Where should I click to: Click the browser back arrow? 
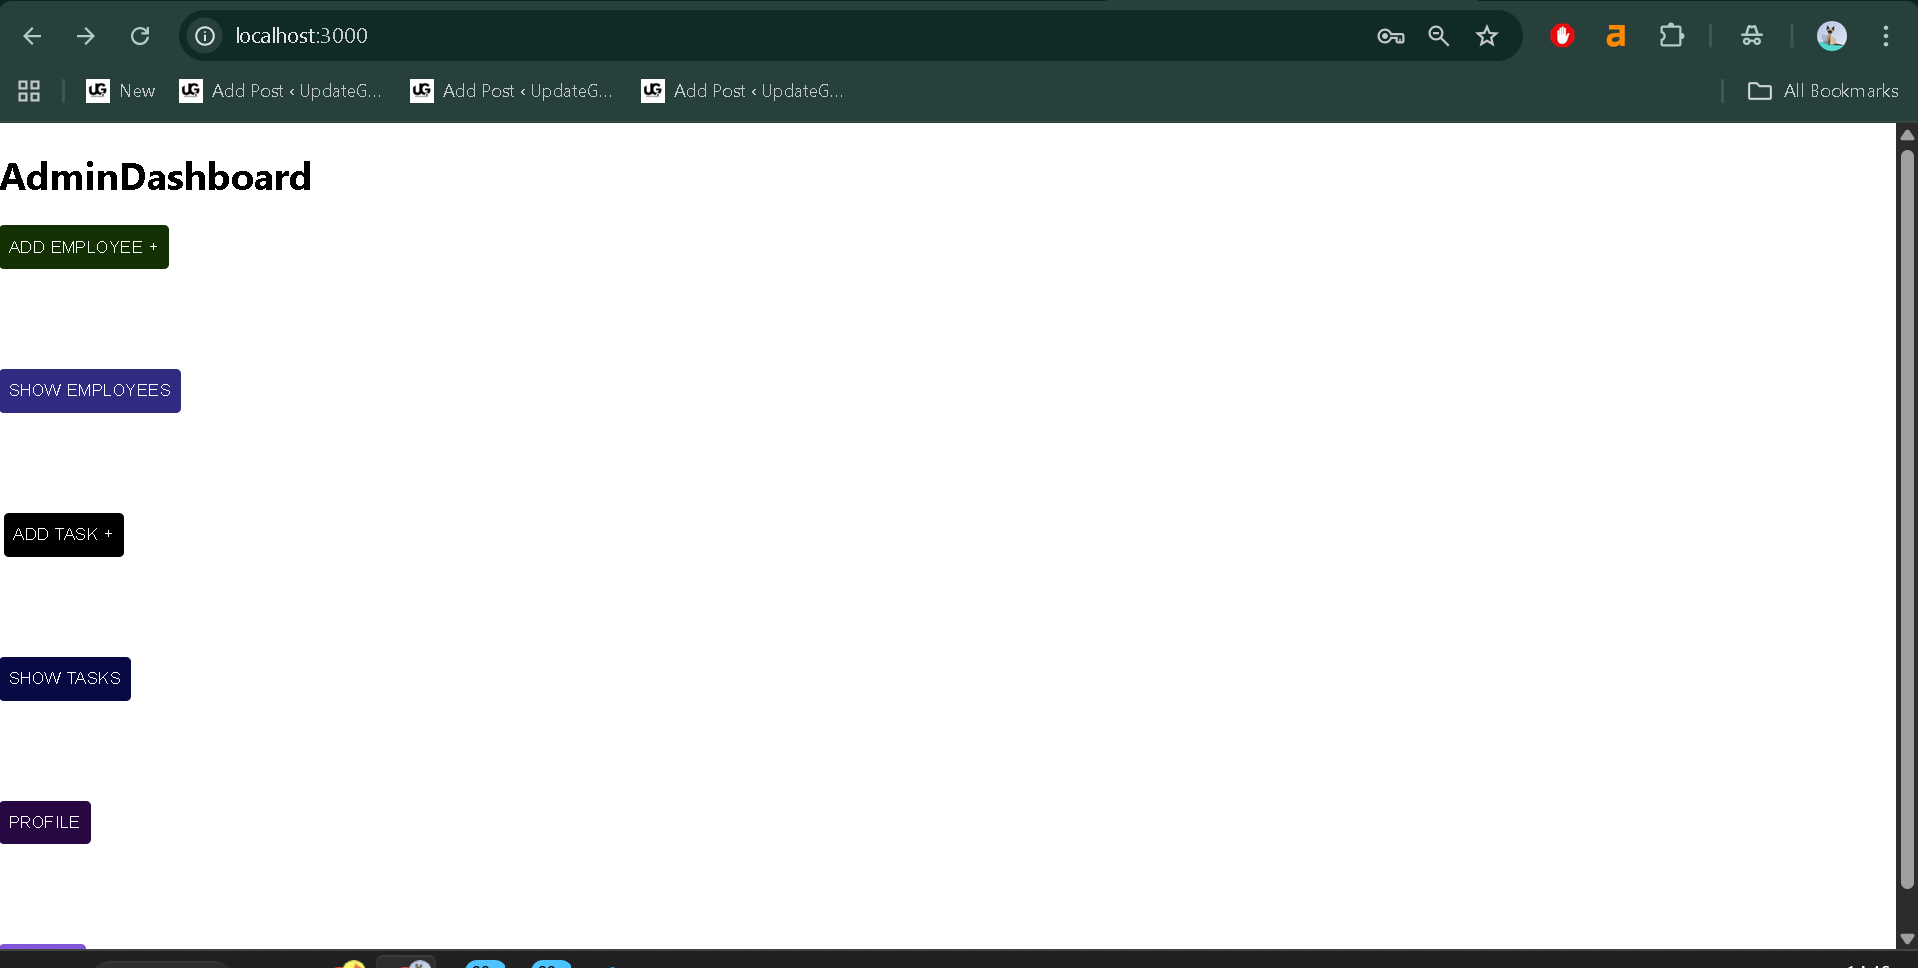tap(32, 36)
